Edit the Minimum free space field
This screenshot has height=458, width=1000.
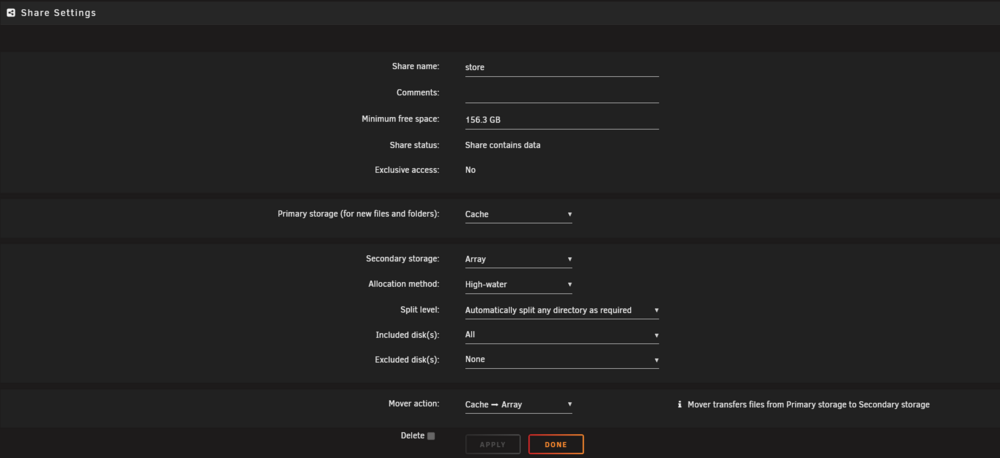(562, 120)
